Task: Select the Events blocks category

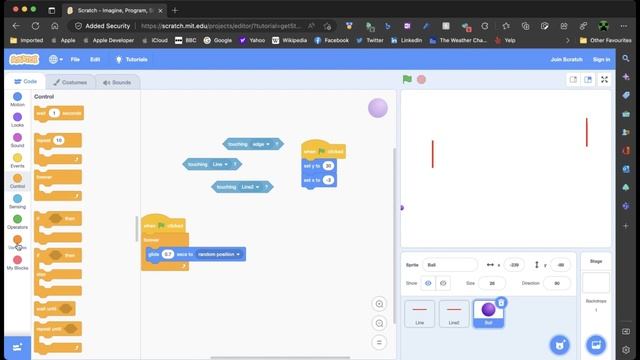Action: pyautogui.click(x=17, y=160)
